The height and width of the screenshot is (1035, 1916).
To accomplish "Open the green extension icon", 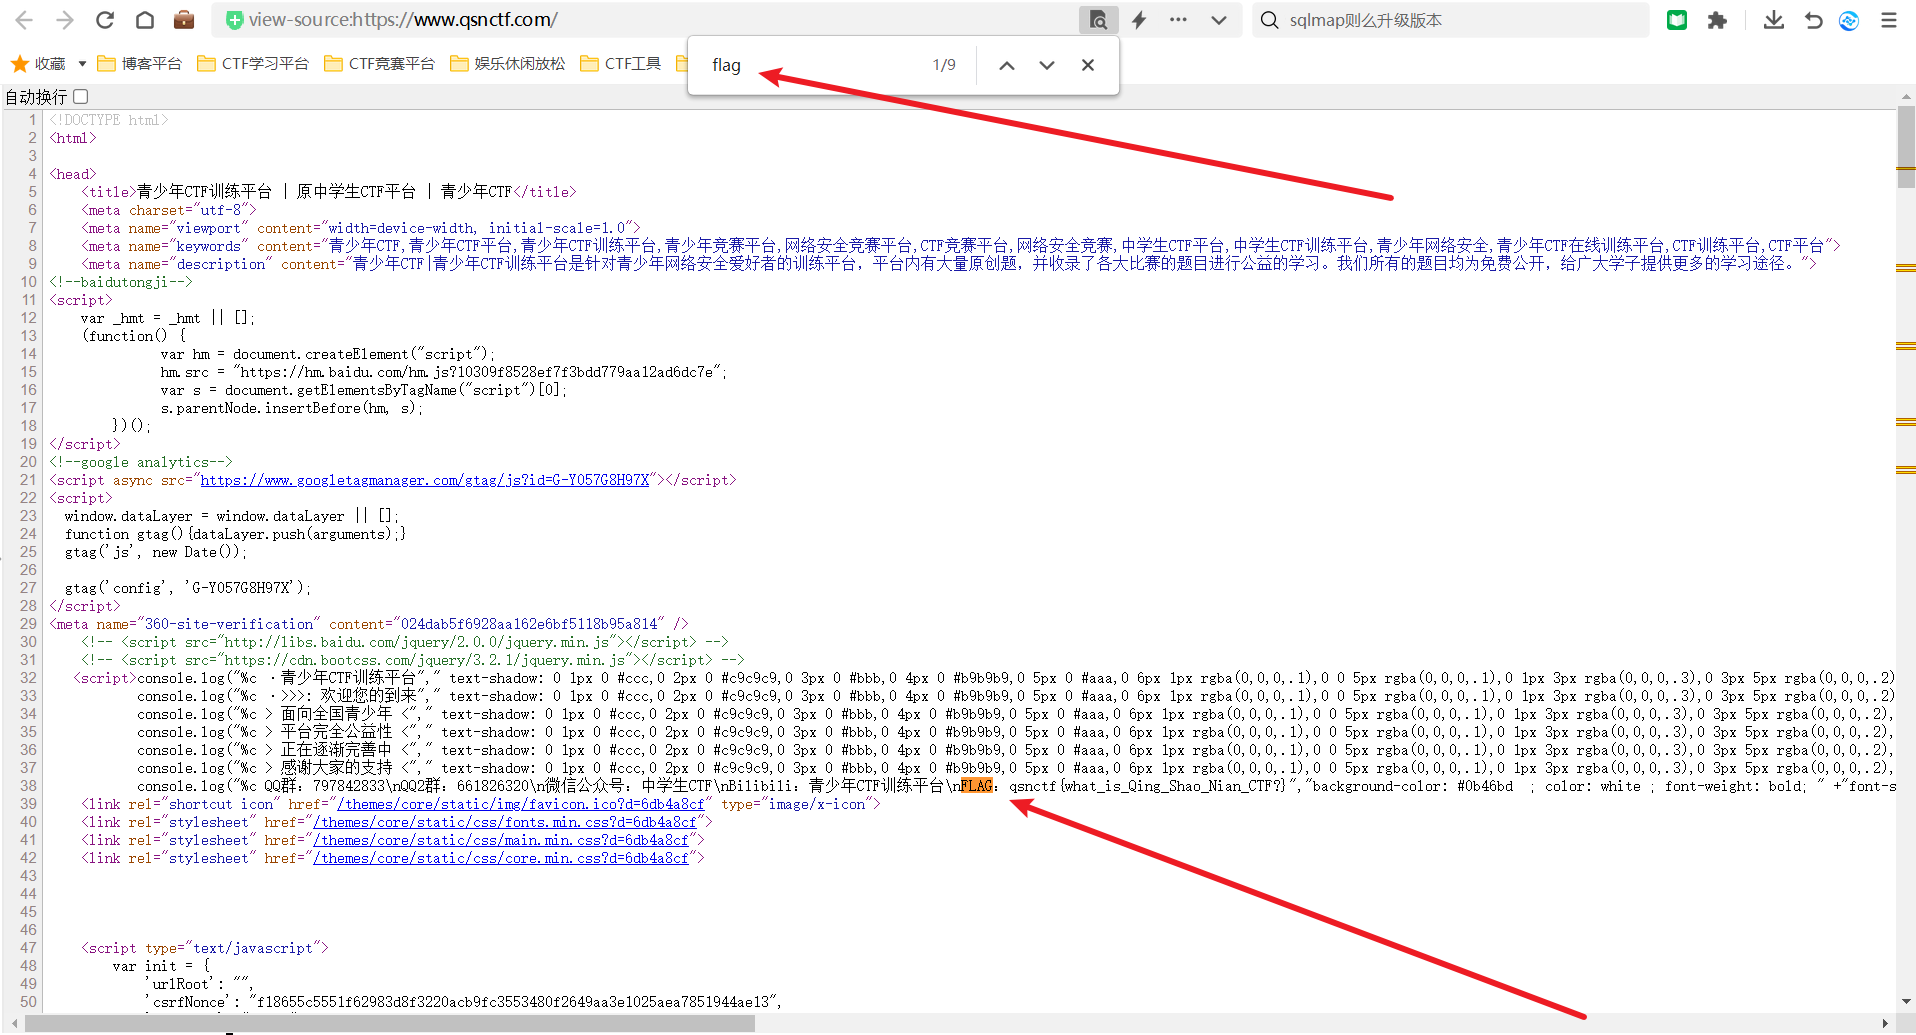I will pyautogui.click(x=1677, y=20).
